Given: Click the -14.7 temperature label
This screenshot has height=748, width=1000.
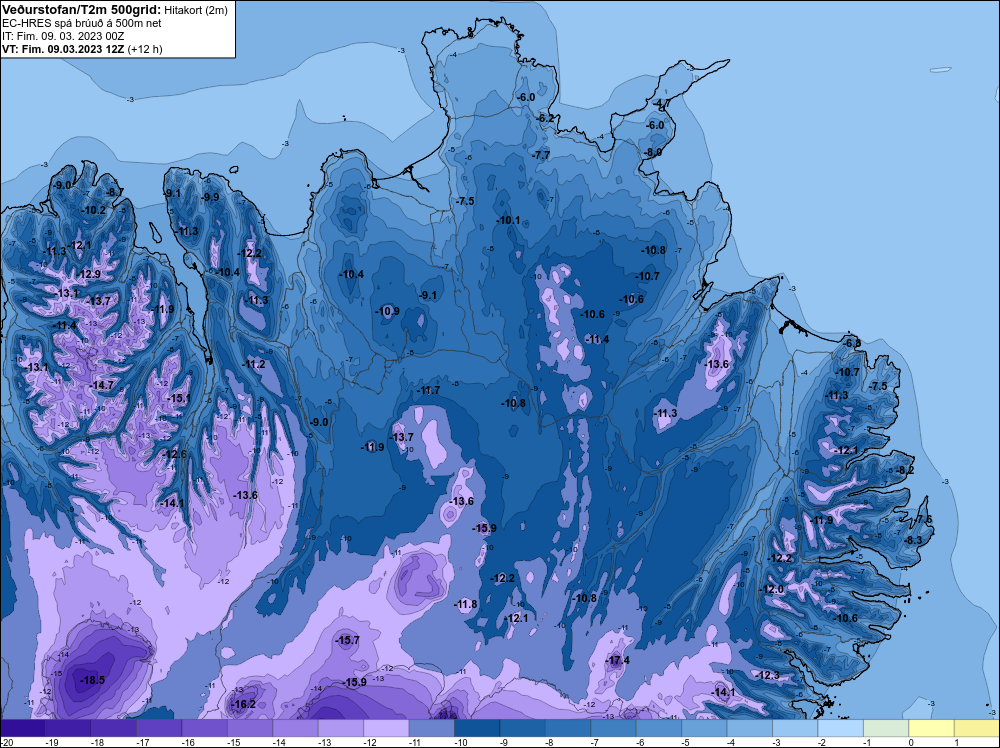Looking at the screenshot, I should tap(101, 385).
